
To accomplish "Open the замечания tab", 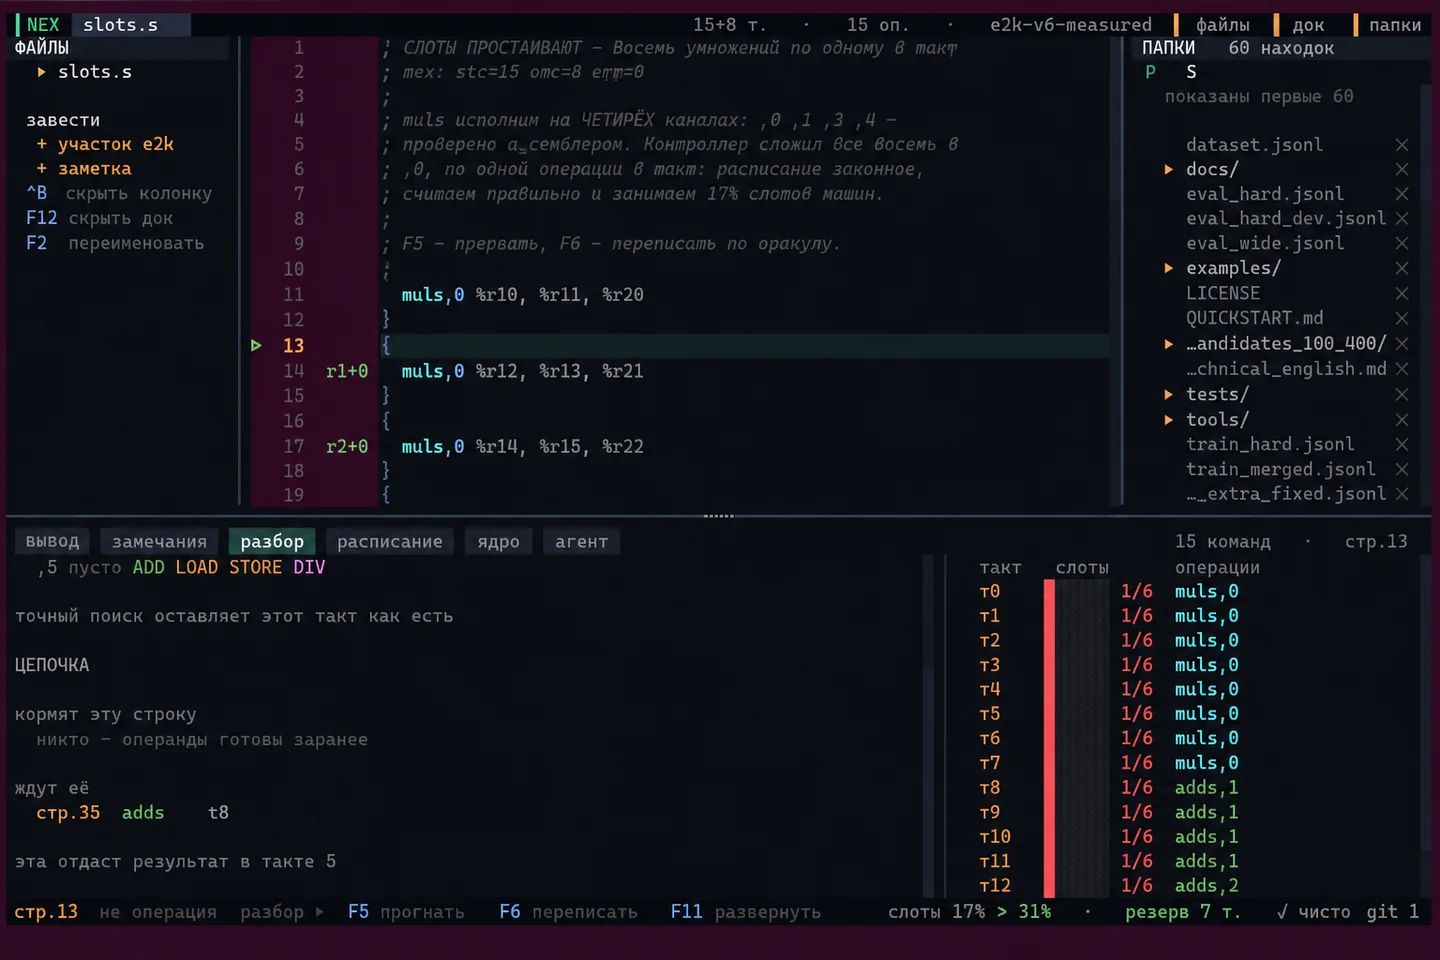I will (159, 541).
